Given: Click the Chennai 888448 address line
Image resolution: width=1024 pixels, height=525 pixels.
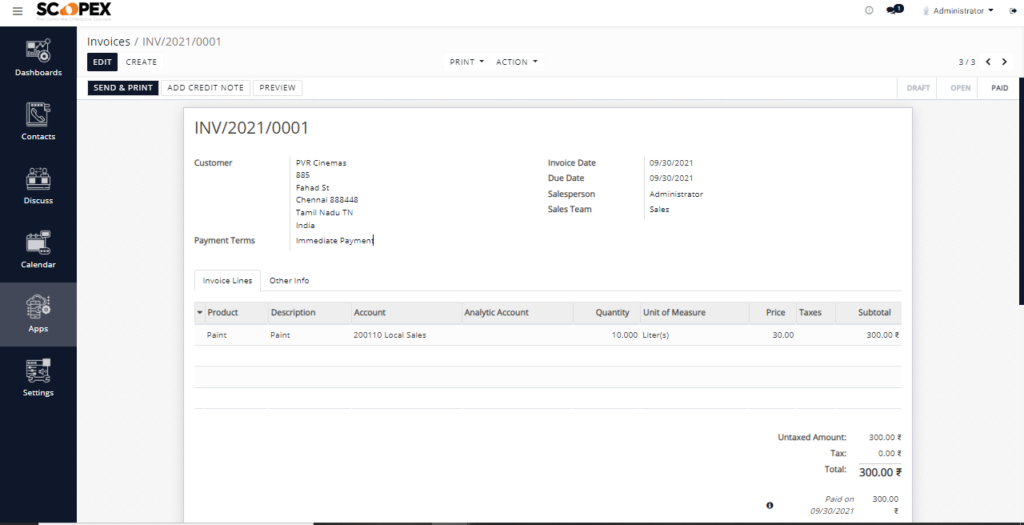Looking at the screenshot, I should (x=327, y=200).
